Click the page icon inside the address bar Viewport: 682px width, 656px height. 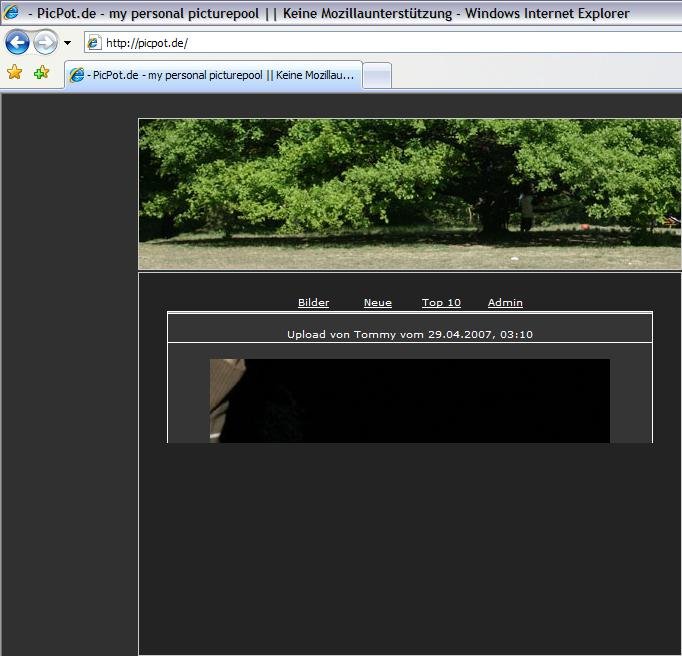(94, 43)
